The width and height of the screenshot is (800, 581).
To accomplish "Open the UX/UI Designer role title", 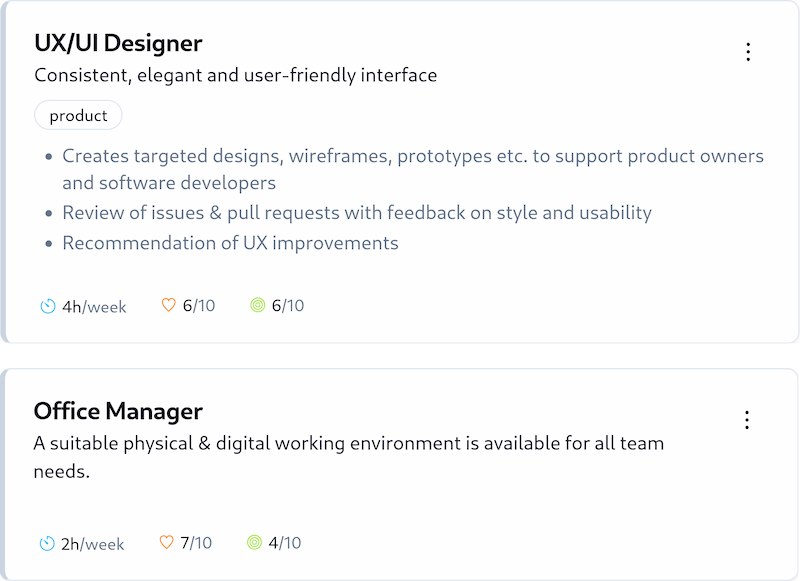I will tap(118, 43).
